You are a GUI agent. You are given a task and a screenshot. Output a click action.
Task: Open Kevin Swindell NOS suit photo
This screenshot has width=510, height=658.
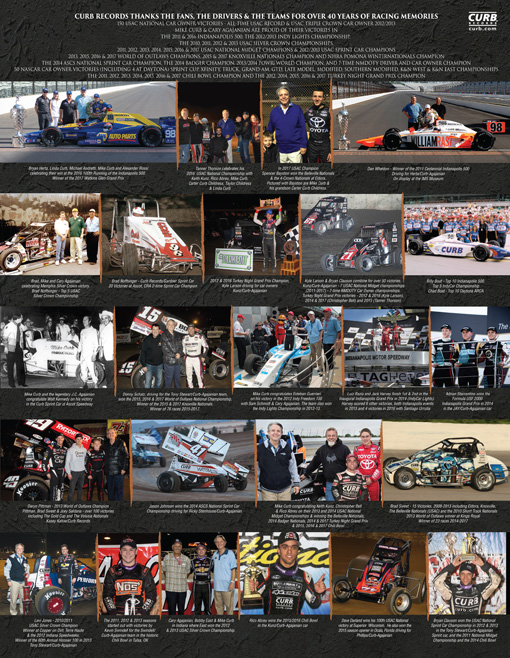pyautogui.click(x=128, y=574)
